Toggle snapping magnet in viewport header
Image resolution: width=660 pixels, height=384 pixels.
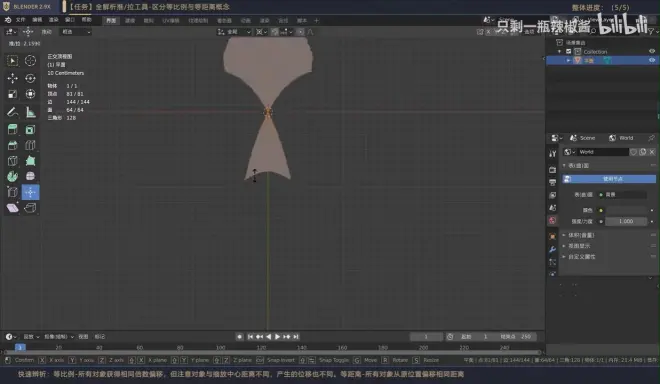(274, 32)
